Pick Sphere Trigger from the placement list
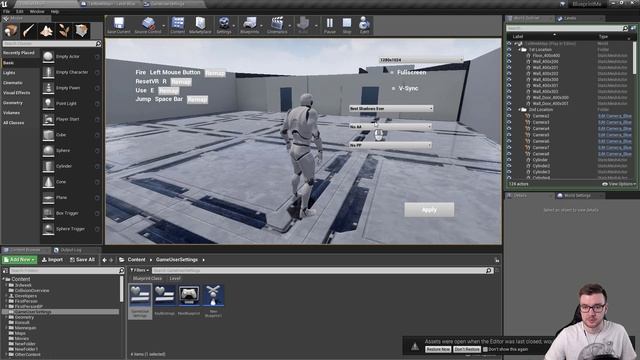 71,229
